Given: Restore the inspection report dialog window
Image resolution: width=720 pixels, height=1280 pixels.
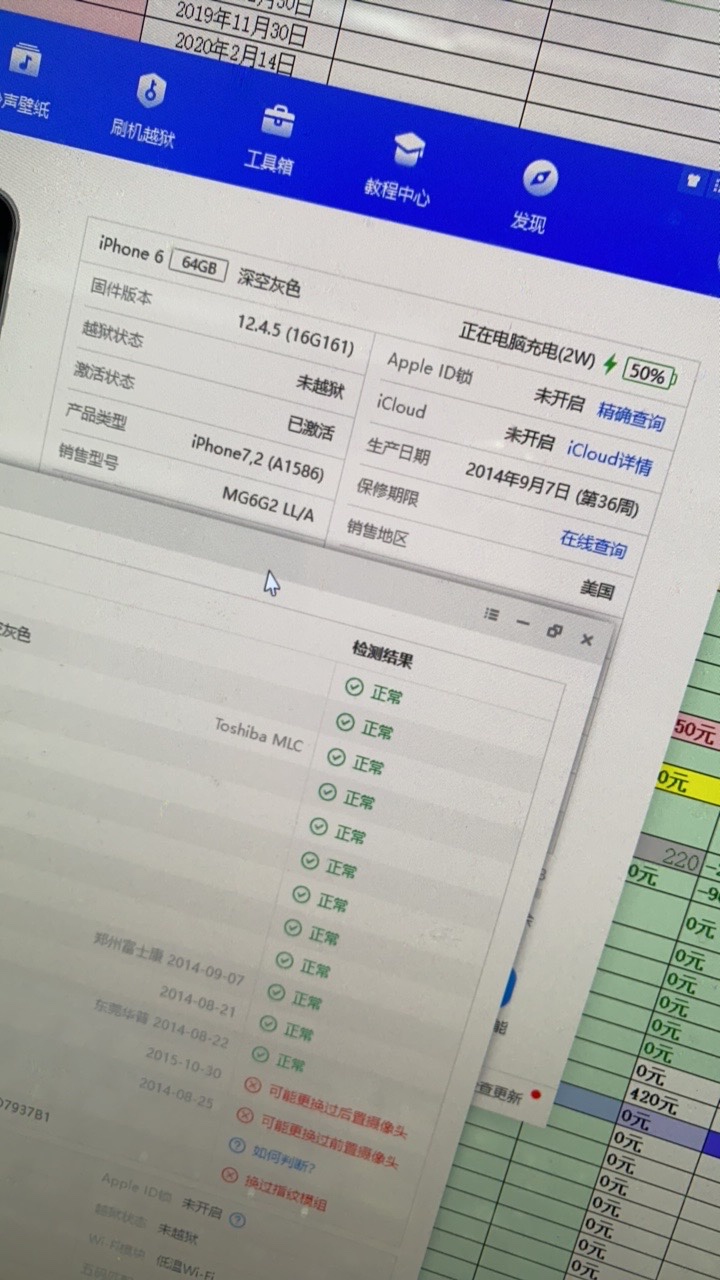Looking at the screenshot, I should point(554,631).
